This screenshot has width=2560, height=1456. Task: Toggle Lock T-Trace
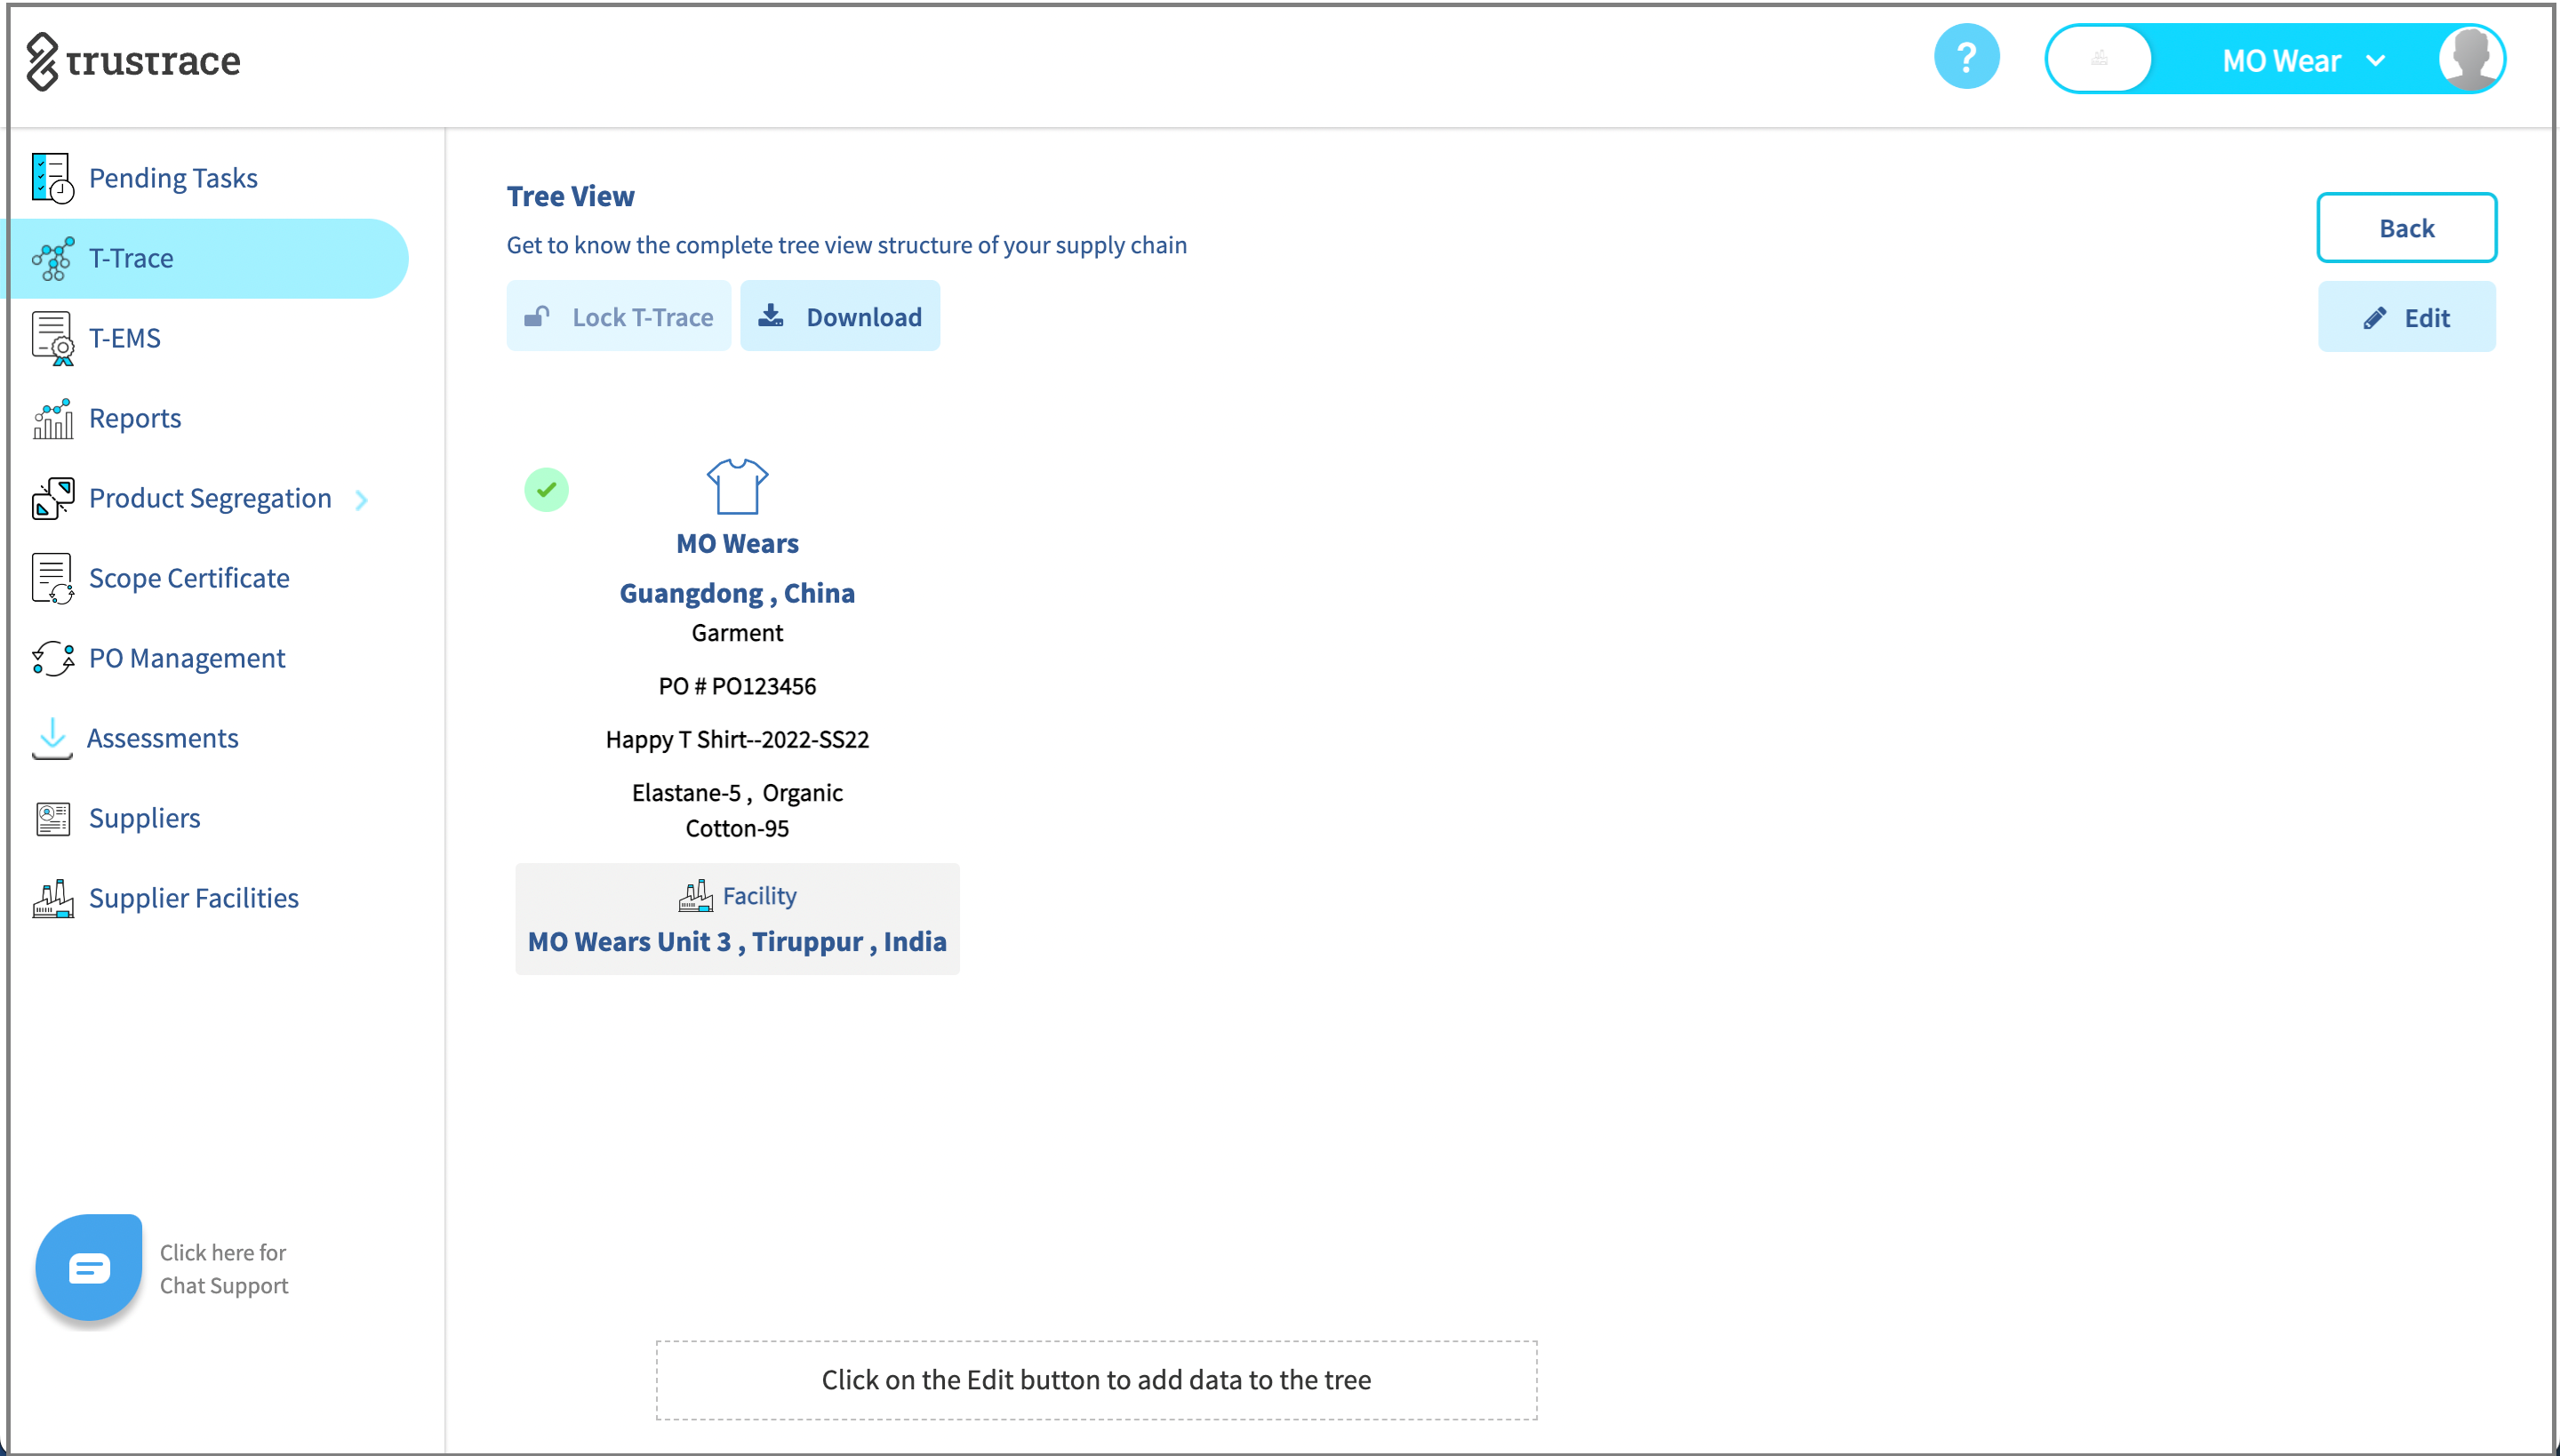(618, 316)
